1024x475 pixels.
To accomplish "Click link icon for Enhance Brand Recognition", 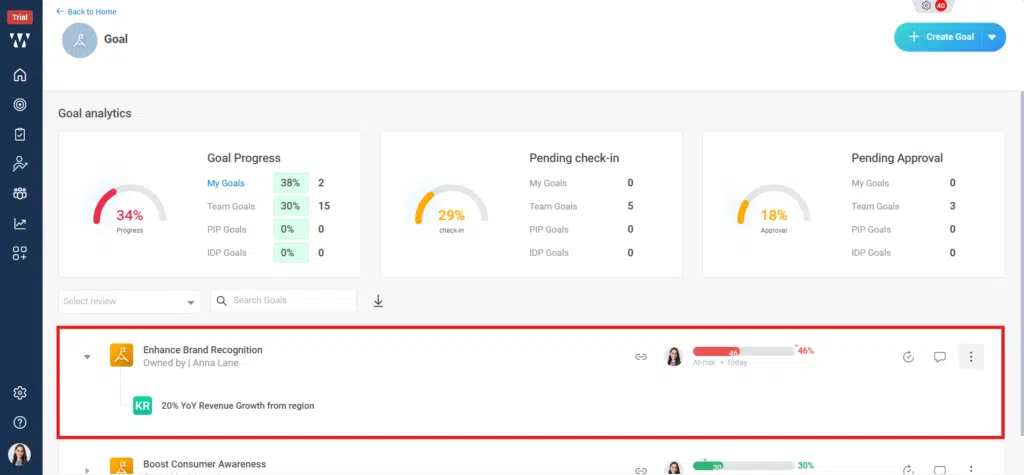I will (x=641, y=357).
